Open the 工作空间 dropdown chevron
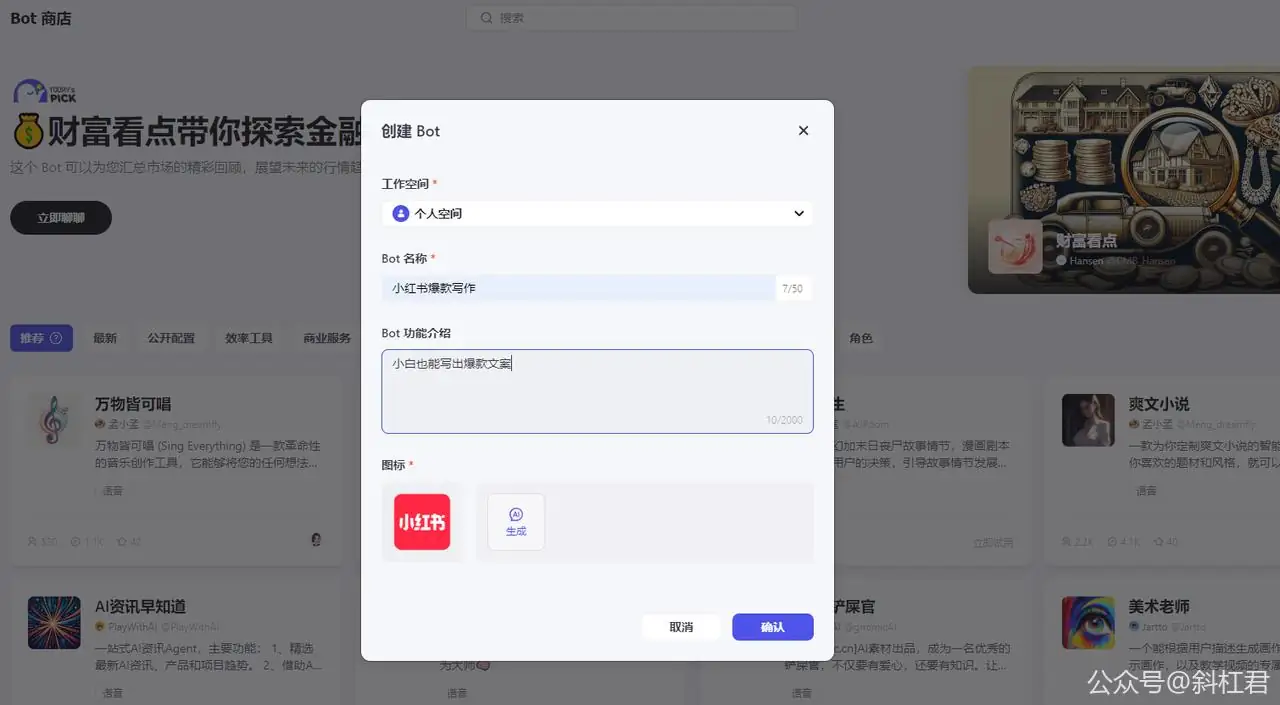 click(x=798, y=213)
